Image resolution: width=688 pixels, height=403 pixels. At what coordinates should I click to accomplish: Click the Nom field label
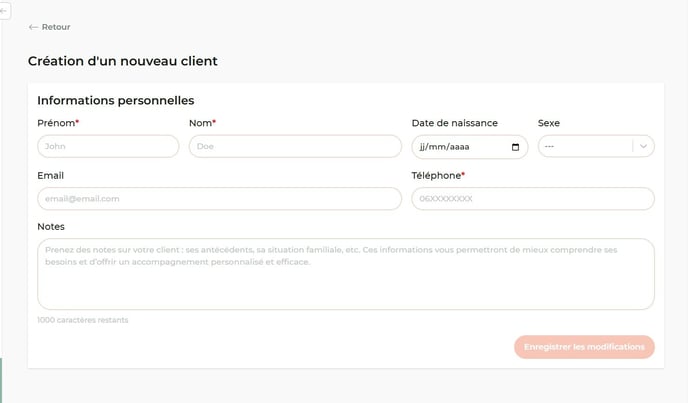201,123
